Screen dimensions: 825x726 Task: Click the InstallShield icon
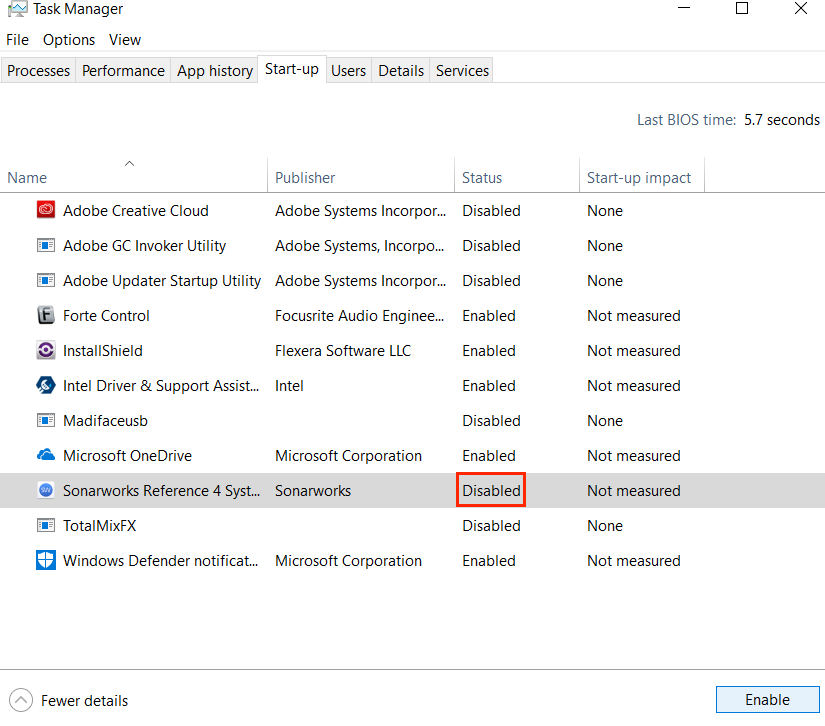click(46, 350)
